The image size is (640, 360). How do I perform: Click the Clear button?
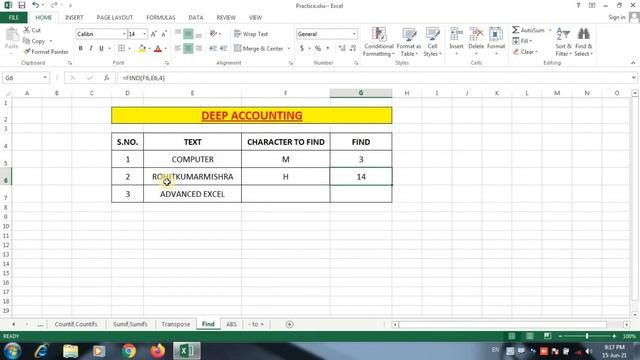click(x=525, y=52)
